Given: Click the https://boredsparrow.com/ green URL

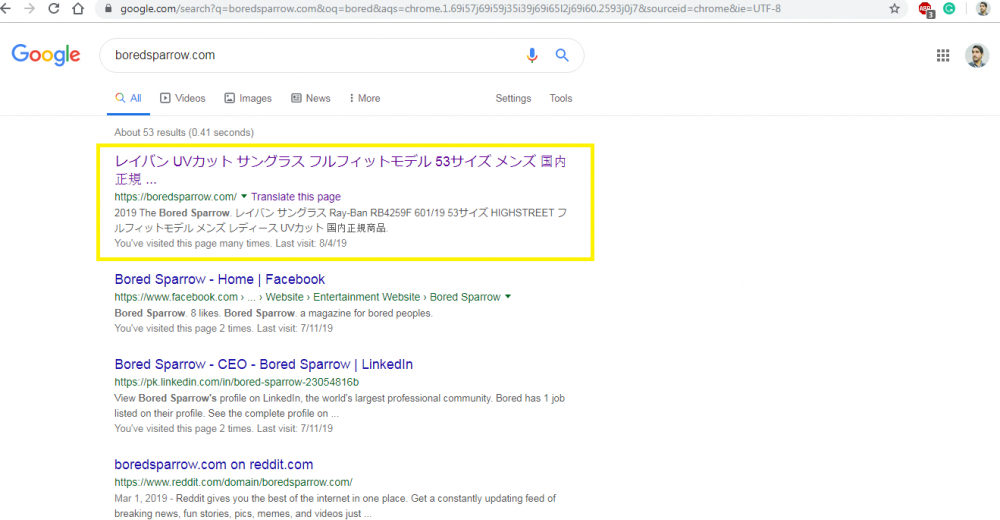Looking at the screenshot, I should (x=175, y=197).
